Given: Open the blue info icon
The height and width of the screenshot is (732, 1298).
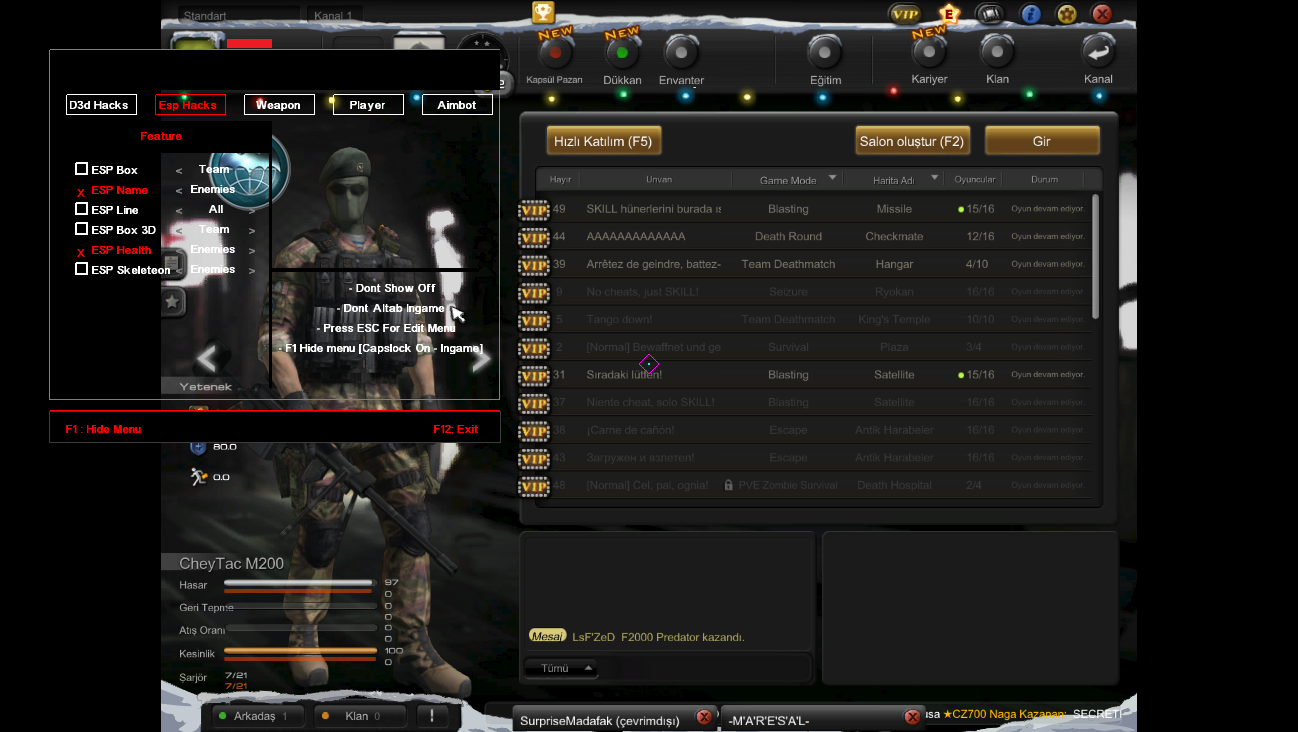Looking at the screenshot, I should pyautogui.click(x=1031, y=14).
